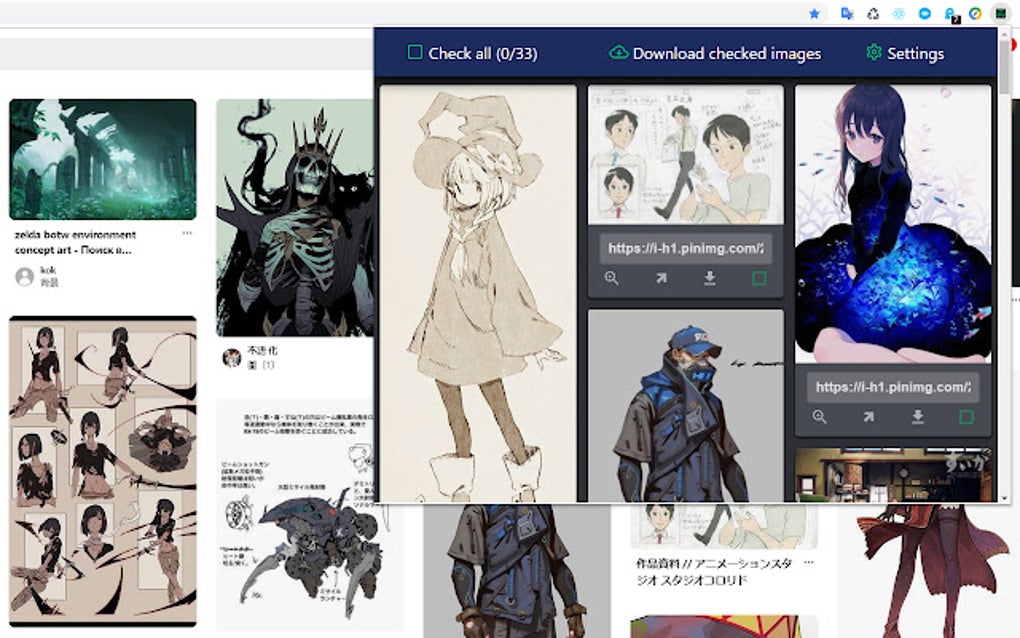Viewport: 1020px width, 638px height.
Task: Click the green image downloader extension icon
Action: pos(1000,13)
